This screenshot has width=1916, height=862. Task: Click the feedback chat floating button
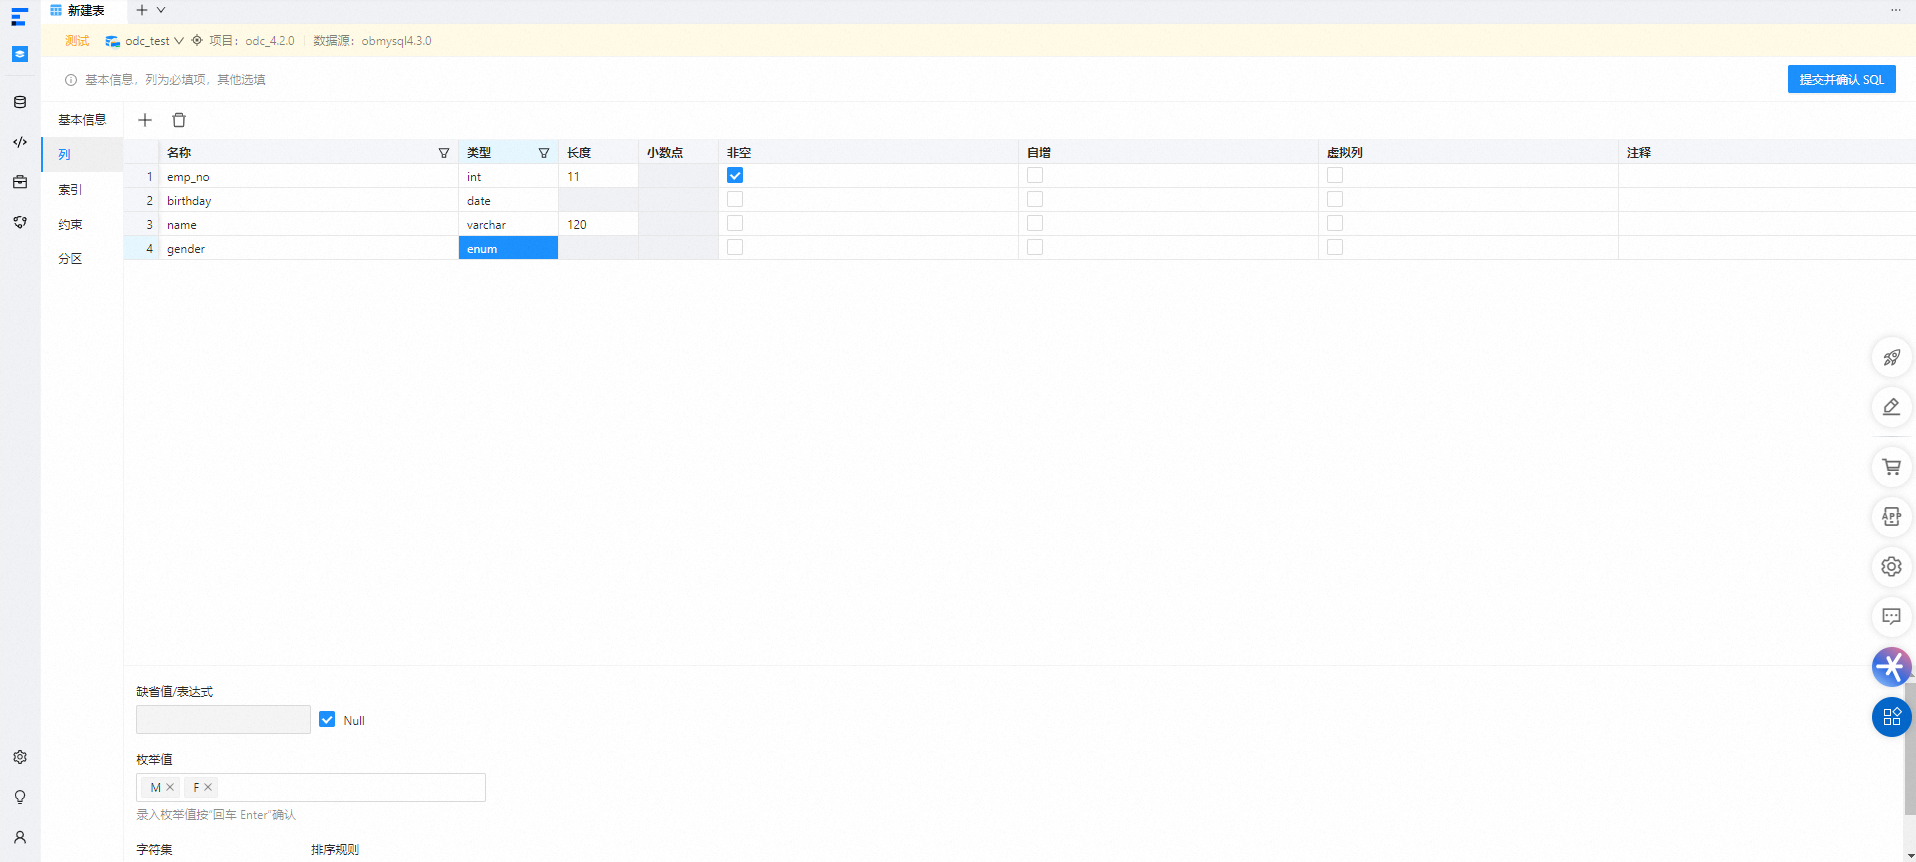tap(1891, 617)
